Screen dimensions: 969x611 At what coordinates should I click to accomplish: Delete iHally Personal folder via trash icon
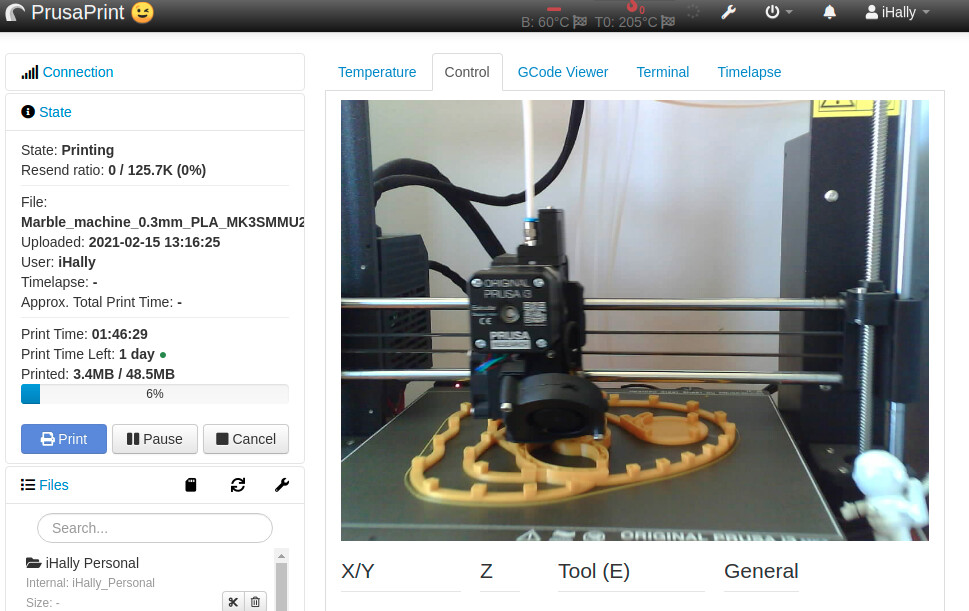click(255, 601)
